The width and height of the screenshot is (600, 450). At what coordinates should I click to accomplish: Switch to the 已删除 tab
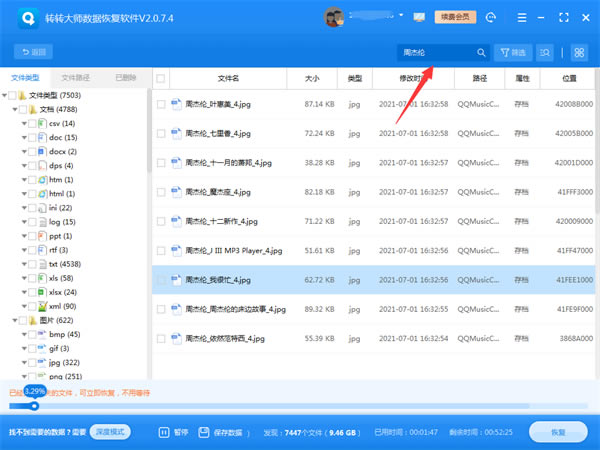[126, 77]
